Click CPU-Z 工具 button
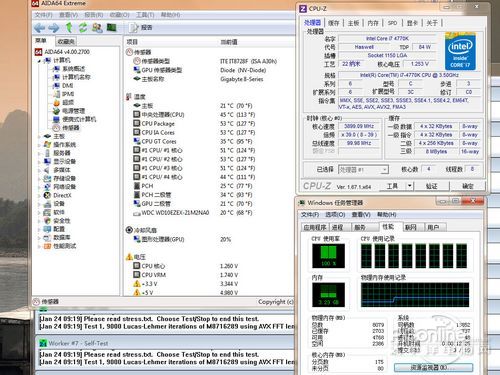 [x=392, y=186]
